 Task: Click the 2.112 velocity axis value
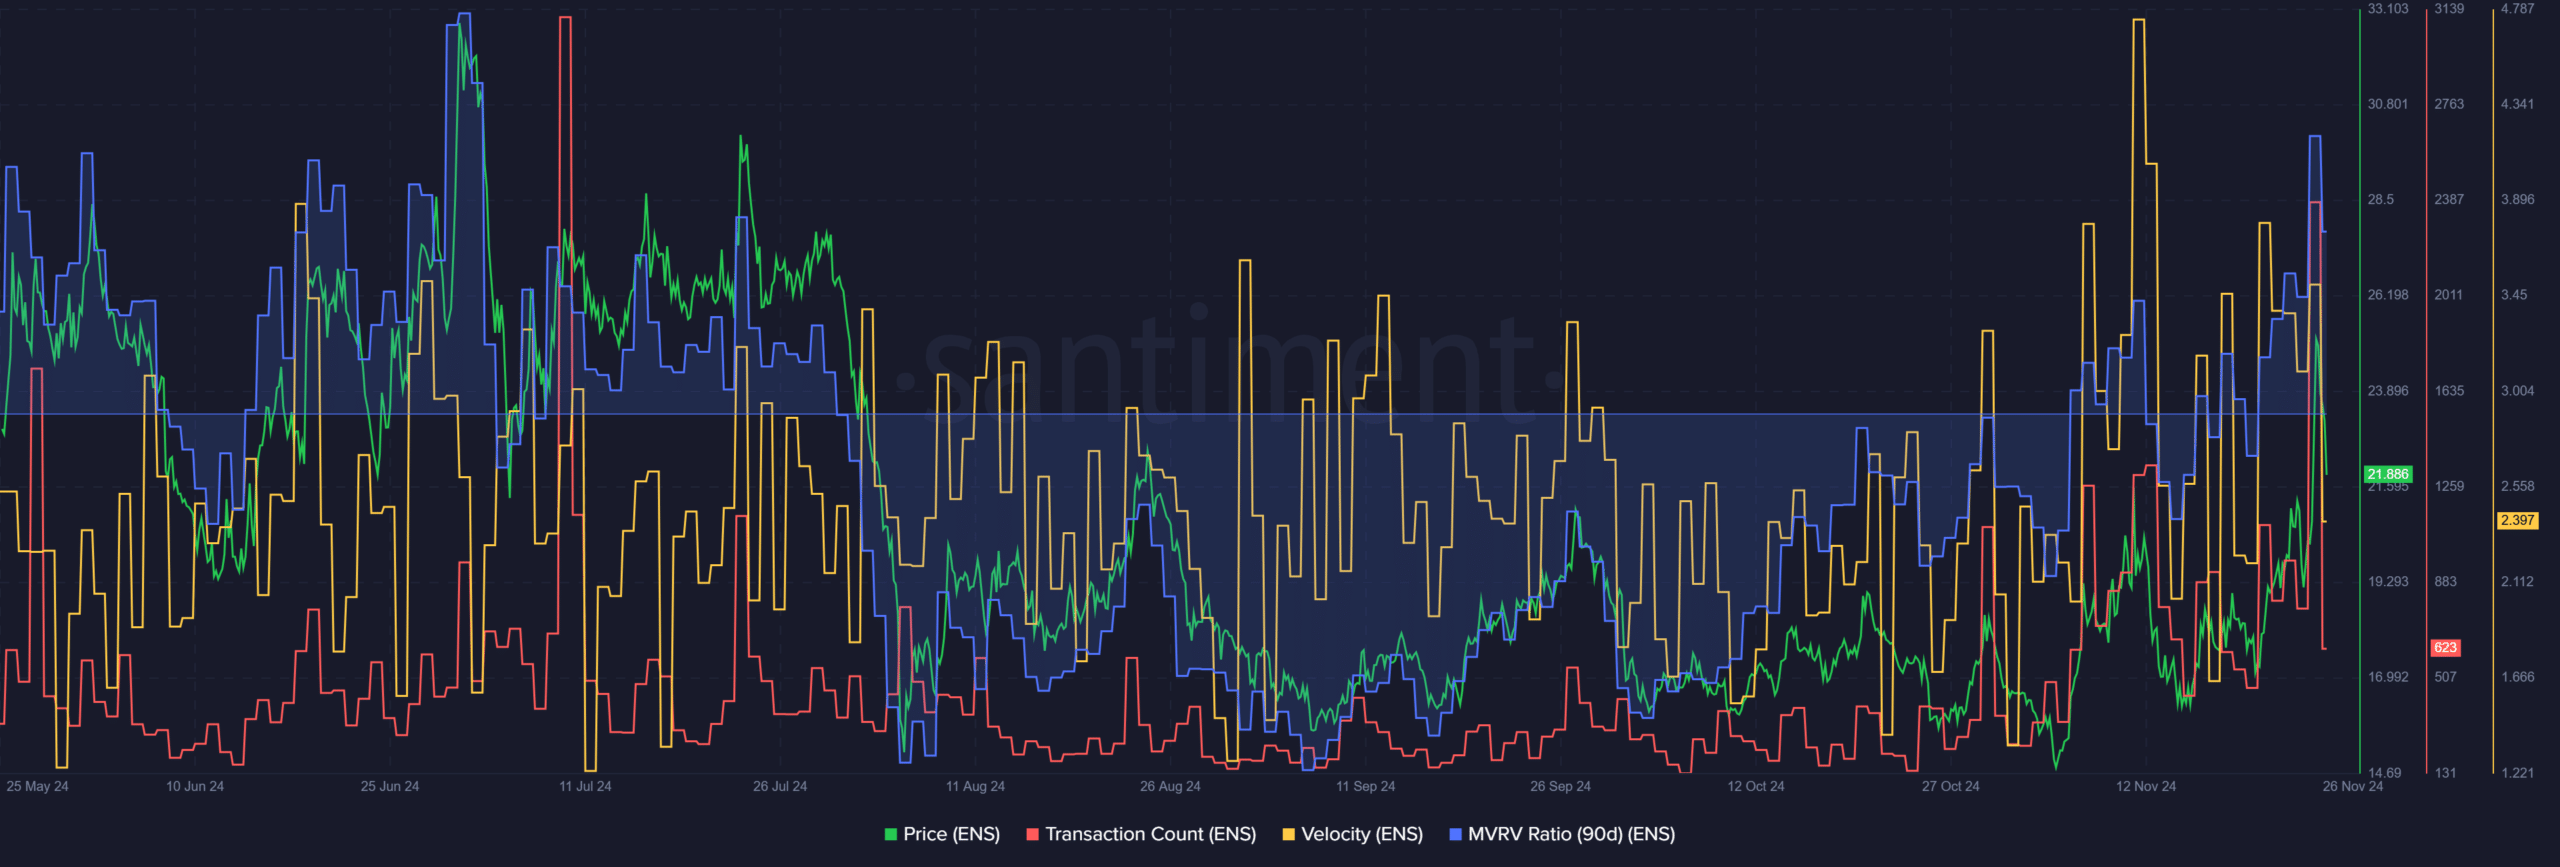click(2518, 581)
